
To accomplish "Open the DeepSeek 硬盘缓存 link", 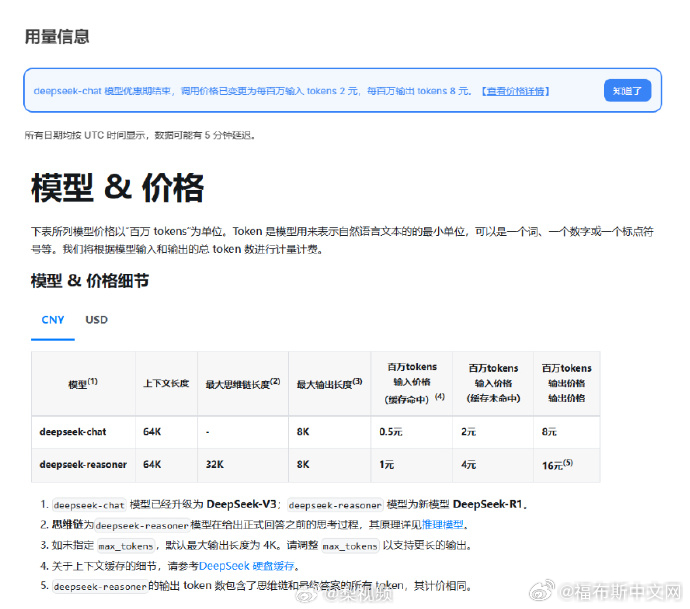I will coord(246,566).
